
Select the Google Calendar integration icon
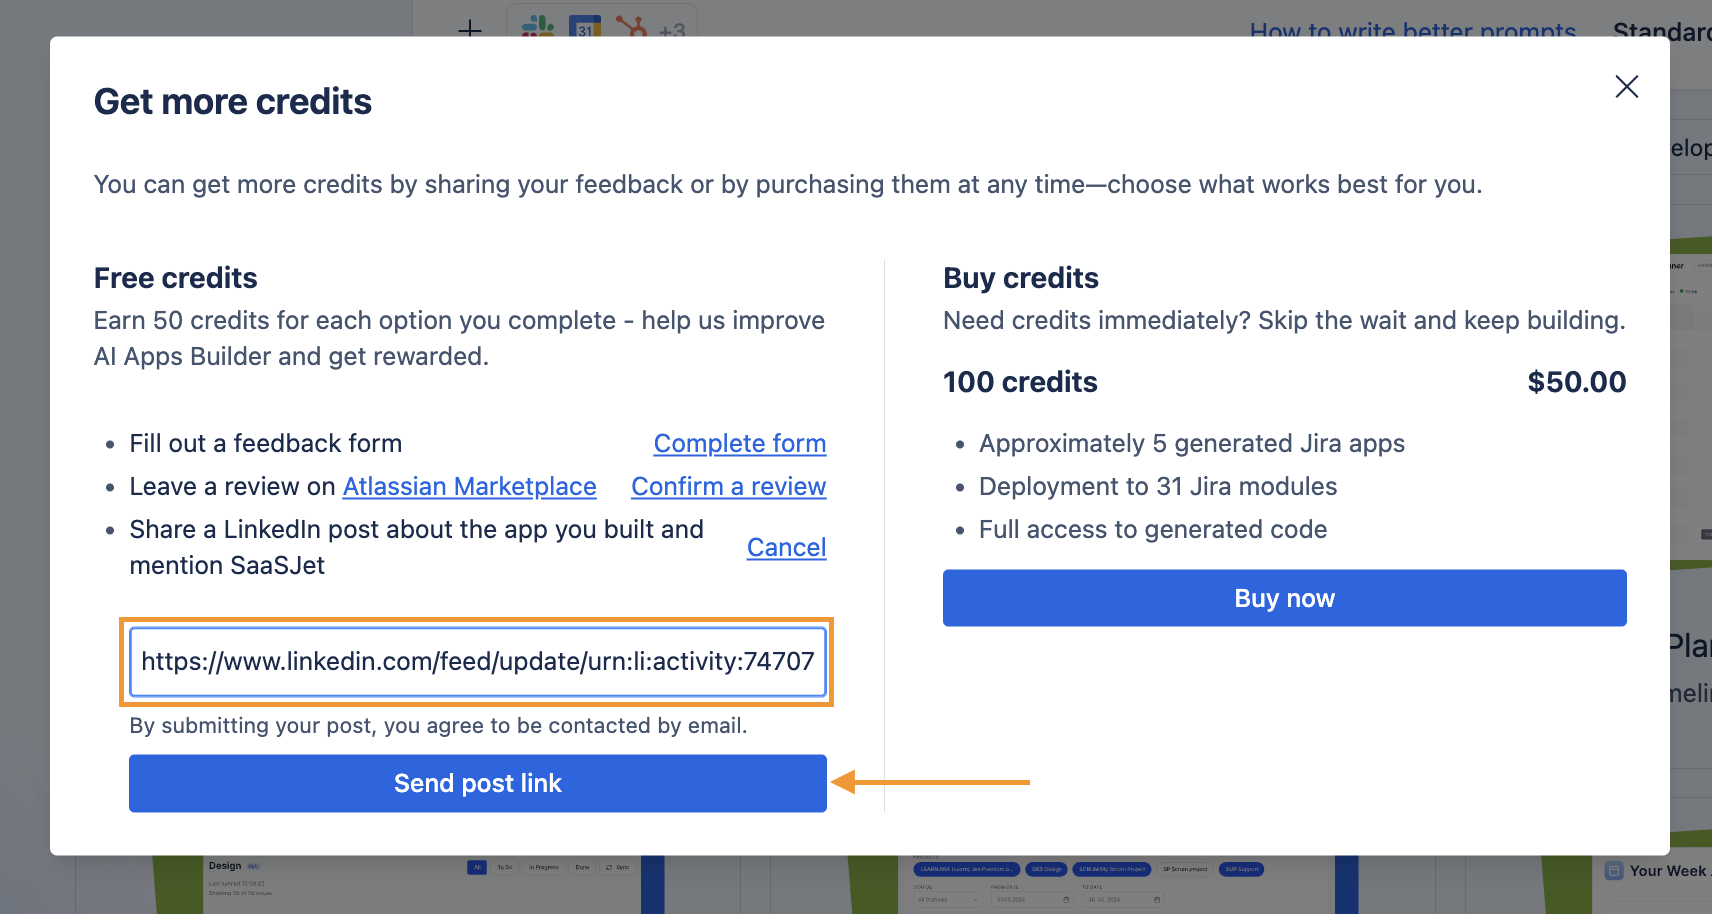585,27
